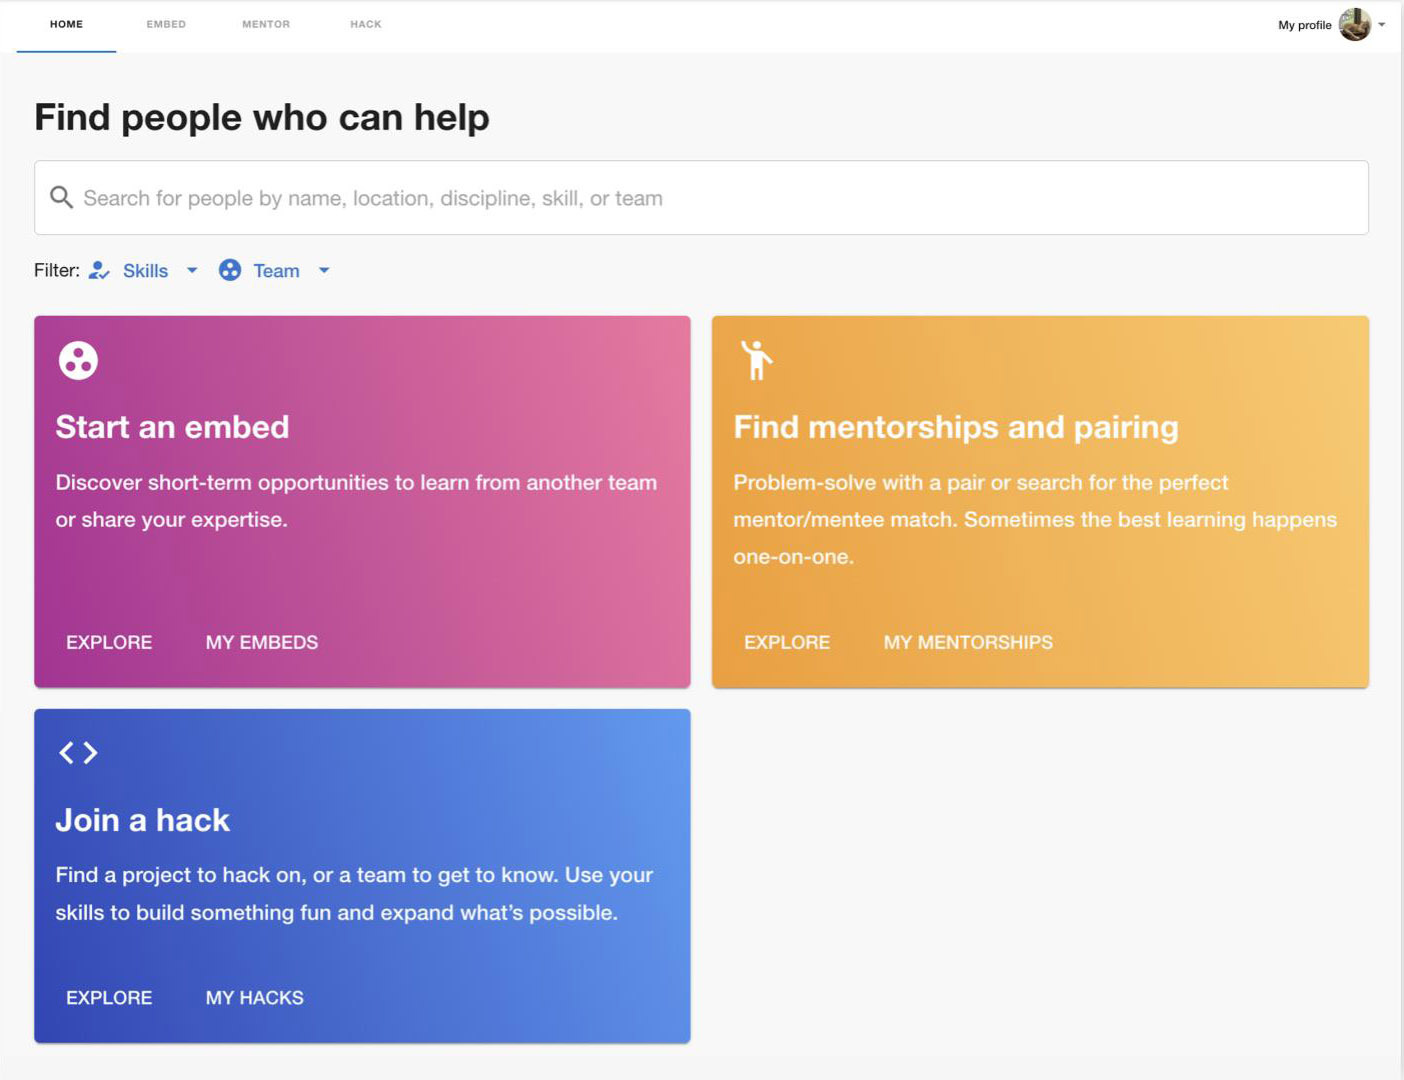Click the mentorship card person icon
Image resolution: width=1404 pixels, height=1080 pixels.
point(756,360)
